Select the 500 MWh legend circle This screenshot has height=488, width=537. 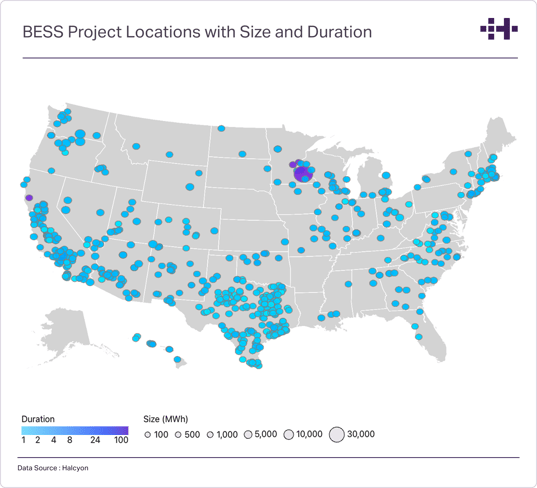178,435
